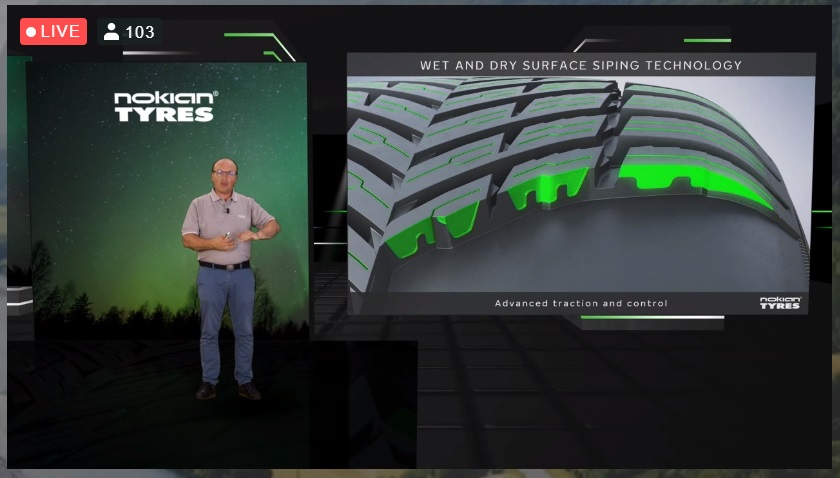Click the lapel microphone on presenter's shirt
This screenshot has width=840, height=478.
coord(228,210)
